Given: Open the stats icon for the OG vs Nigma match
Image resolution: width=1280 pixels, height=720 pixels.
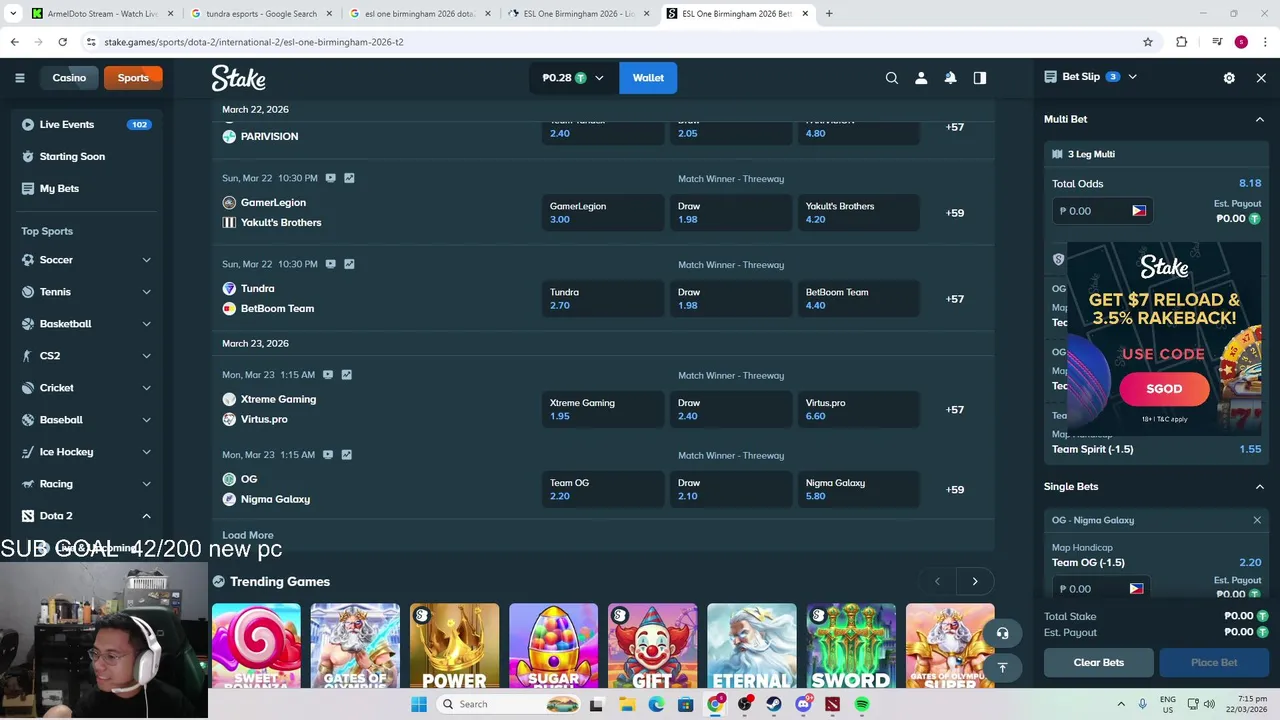Looking at the screenshot, I should (346, 454).
